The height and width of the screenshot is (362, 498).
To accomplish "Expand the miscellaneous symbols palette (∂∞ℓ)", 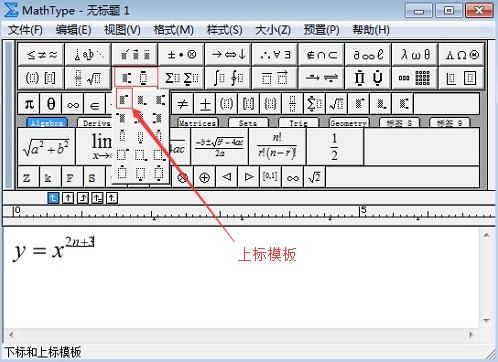I will coord(368,54).
